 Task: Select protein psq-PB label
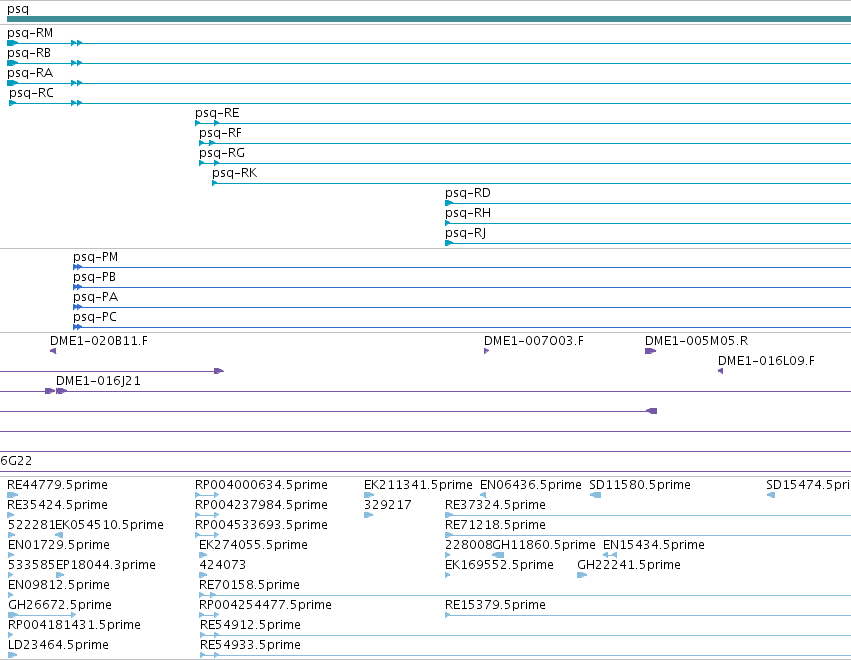click(94, 277)
